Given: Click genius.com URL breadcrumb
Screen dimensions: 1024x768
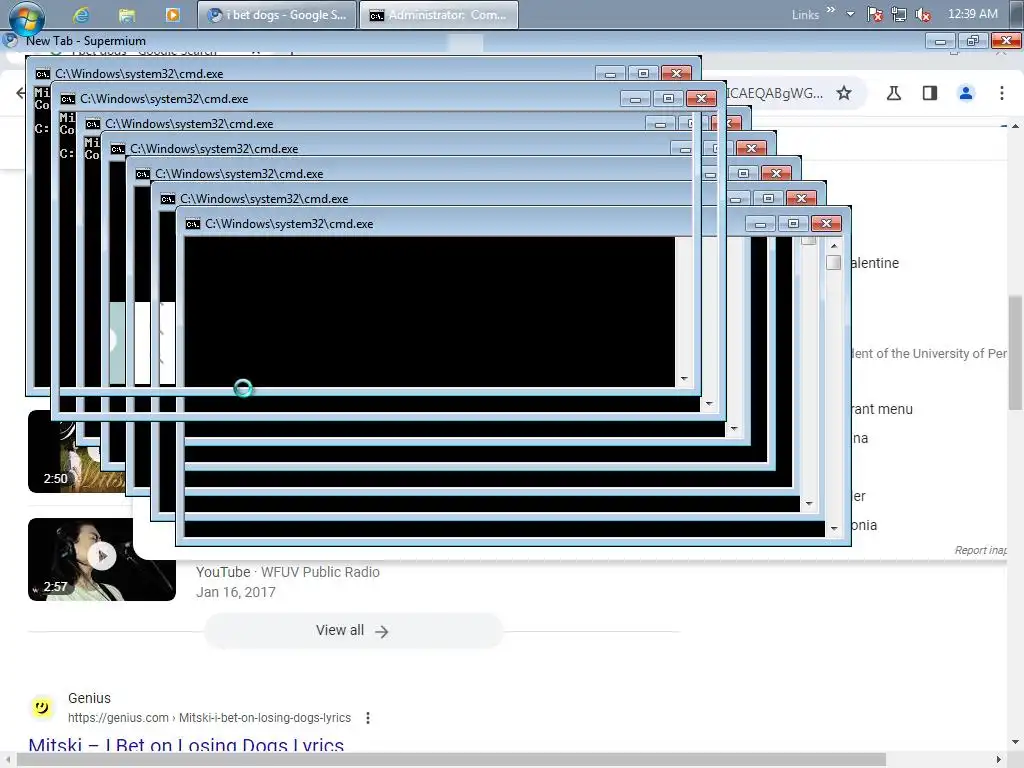Looking at the screenshot, I should click(209, 718).
